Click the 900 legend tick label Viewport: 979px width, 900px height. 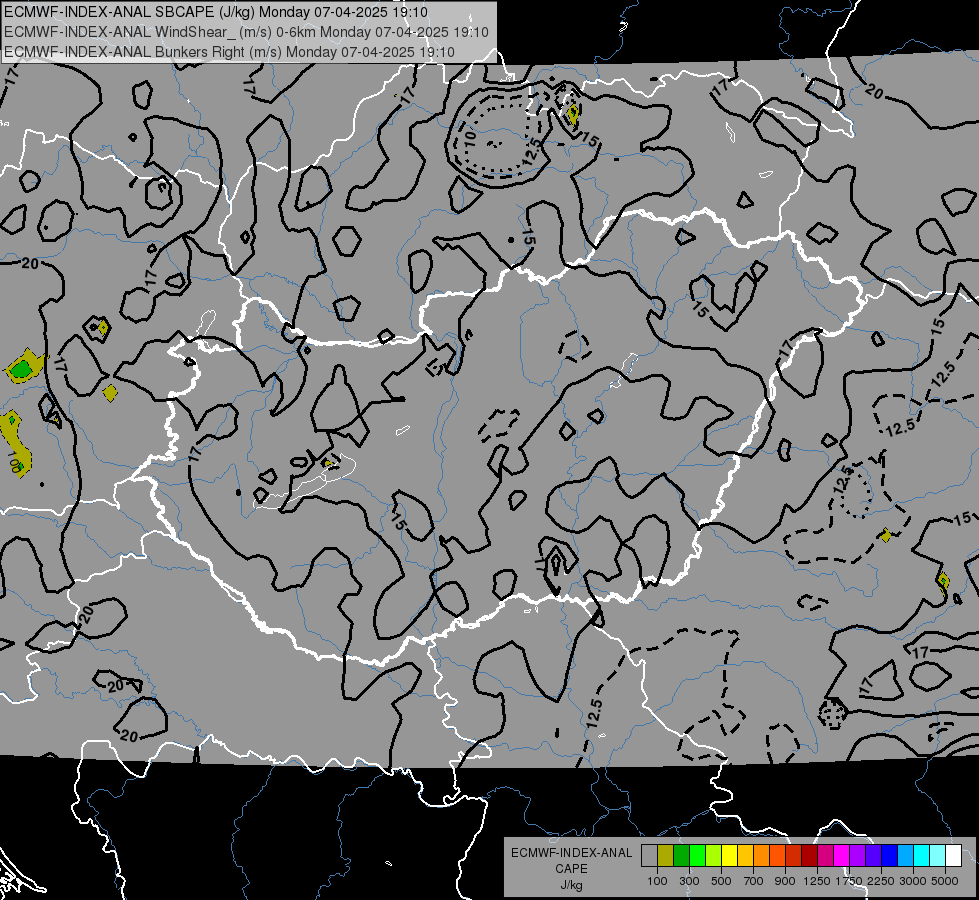click(785, 881)
